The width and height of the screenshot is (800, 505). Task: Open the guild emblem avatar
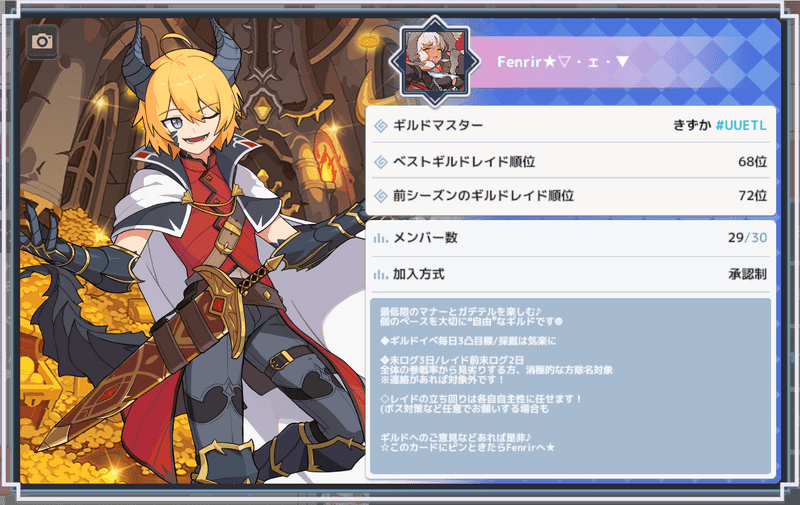435,61
